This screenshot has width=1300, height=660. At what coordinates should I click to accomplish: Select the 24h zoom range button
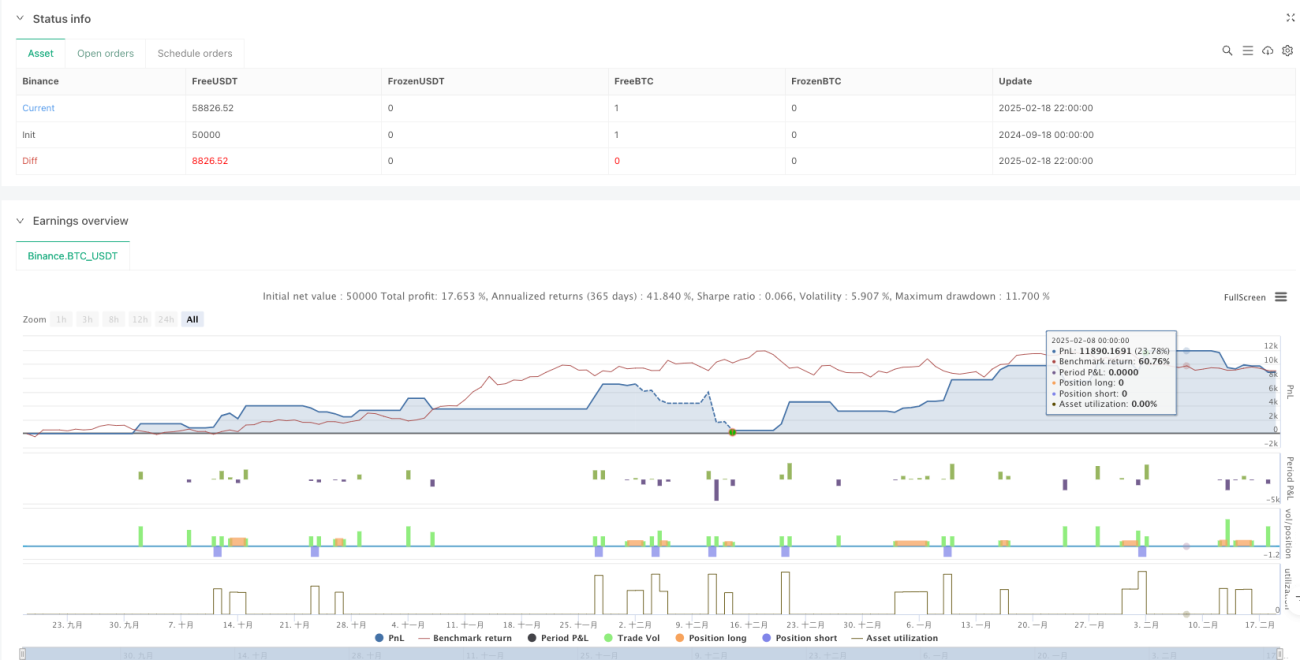(167, 319)
